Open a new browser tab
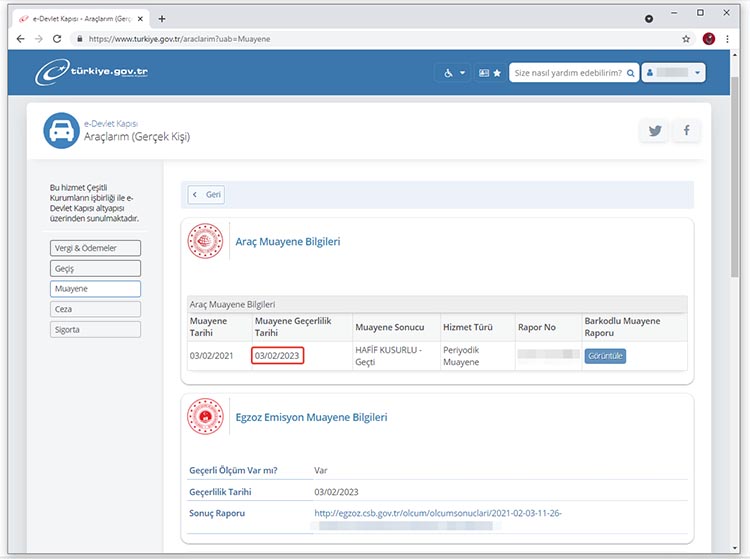This screenshot has width=750, height=559. [x=162, y=18]
